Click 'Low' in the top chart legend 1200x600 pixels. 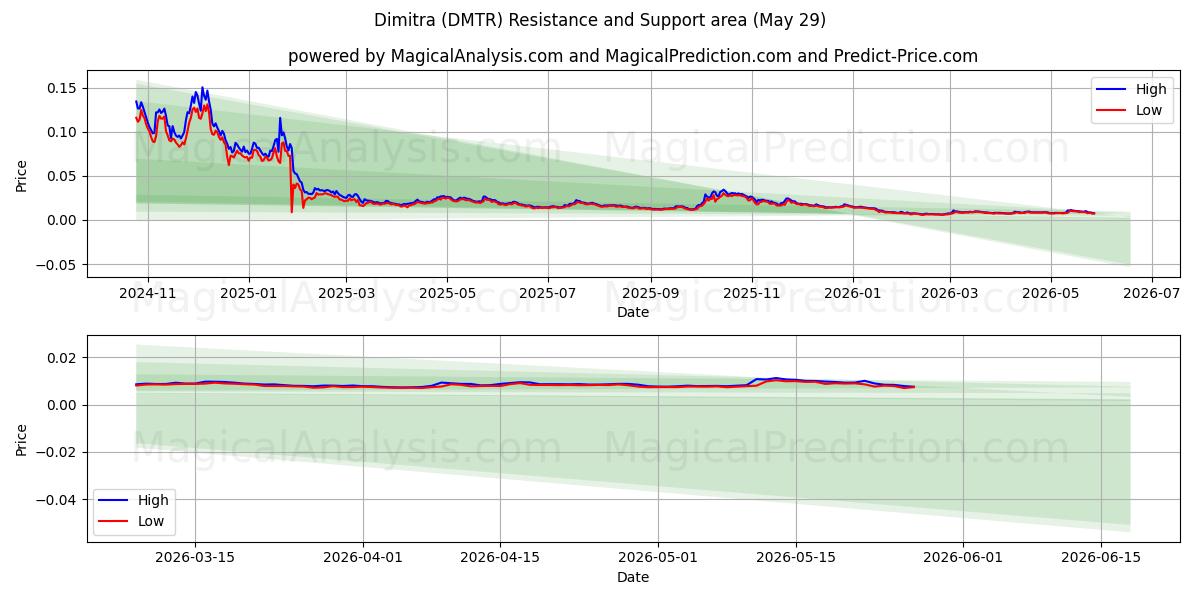click(x=1149, y=110)
